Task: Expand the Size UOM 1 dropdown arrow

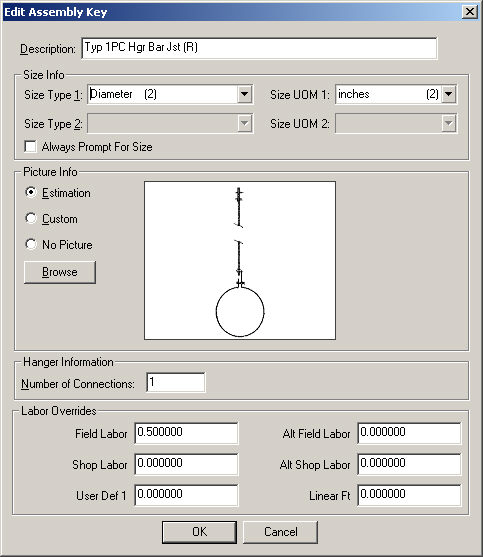Action: 449,94
